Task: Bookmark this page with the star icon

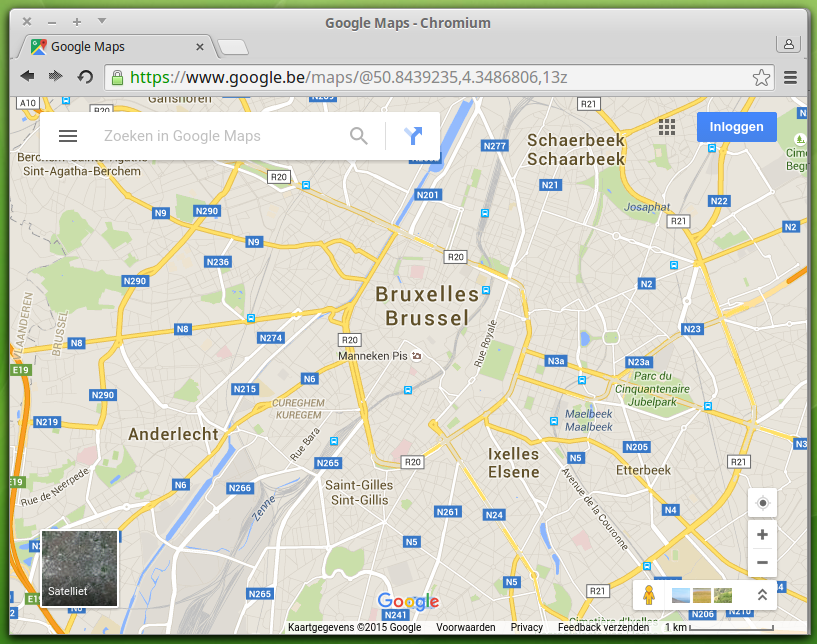Action: coord(761,77)
